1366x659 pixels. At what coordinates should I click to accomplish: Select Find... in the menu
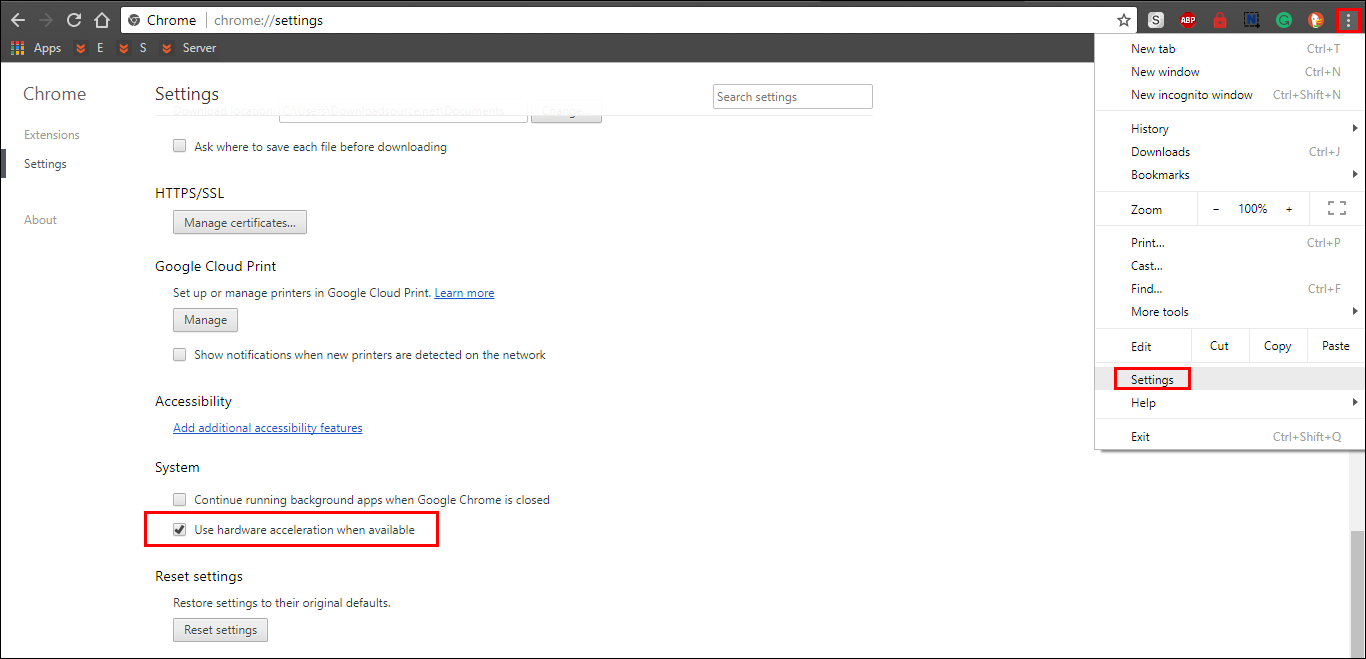(1229, 288)
